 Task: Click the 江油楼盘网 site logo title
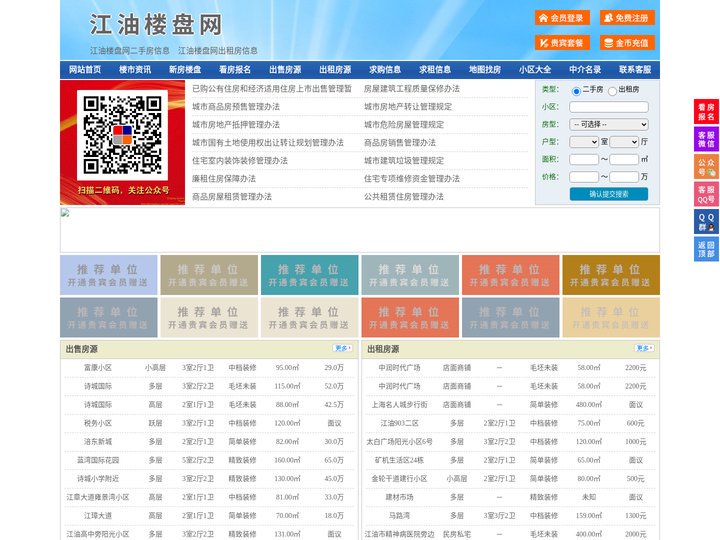click(156, 25)
